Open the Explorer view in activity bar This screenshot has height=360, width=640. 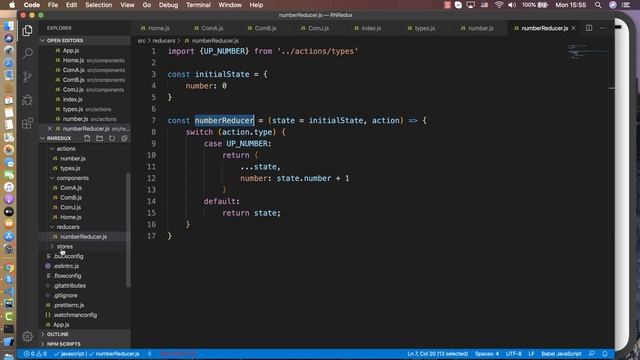pyautogui.click(x=27, y=30)
